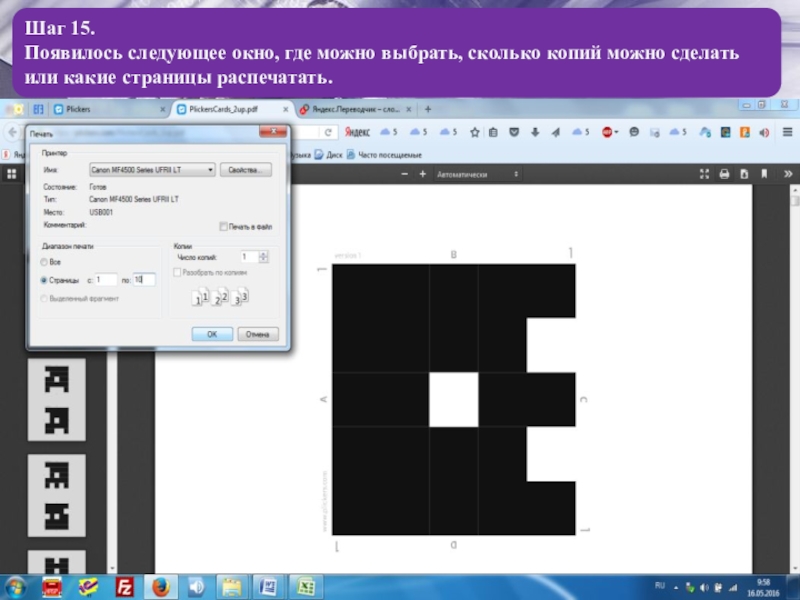This screenshot has height=600, width=800.
Task: Click the Firefox bookmark star icon
Action: 474,133
